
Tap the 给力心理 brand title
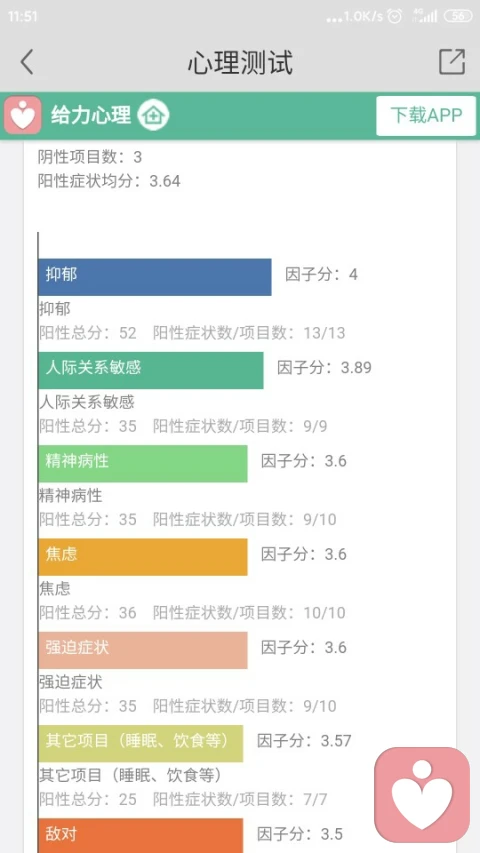(x=91, y=115)
